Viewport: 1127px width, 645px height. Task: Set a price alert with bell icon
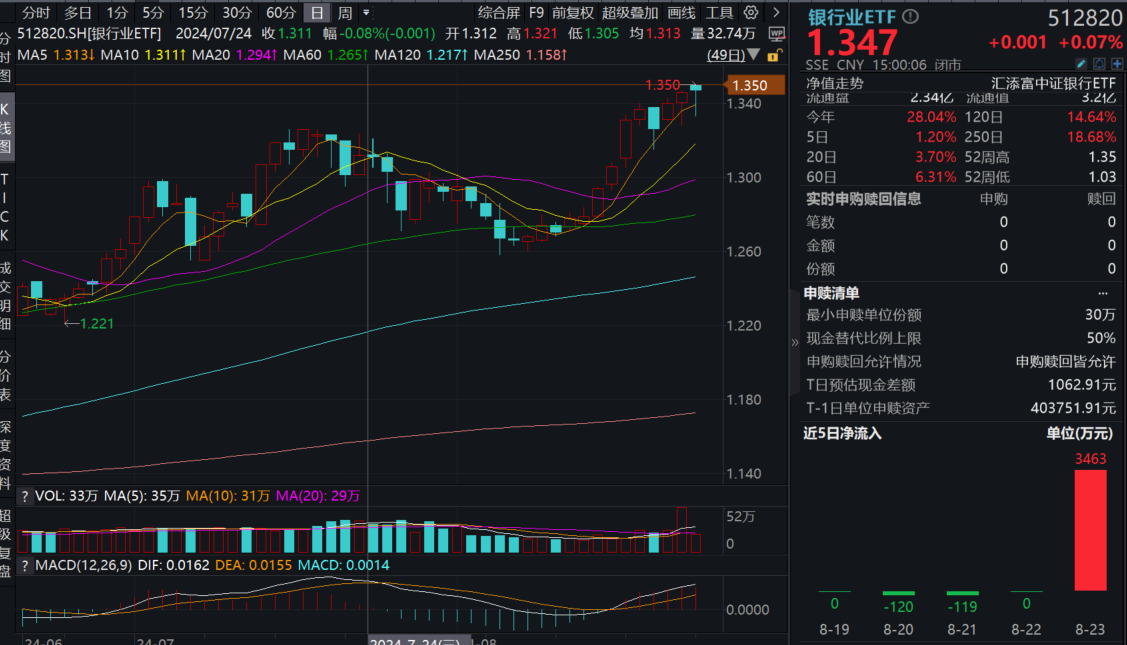point(1099,65)
